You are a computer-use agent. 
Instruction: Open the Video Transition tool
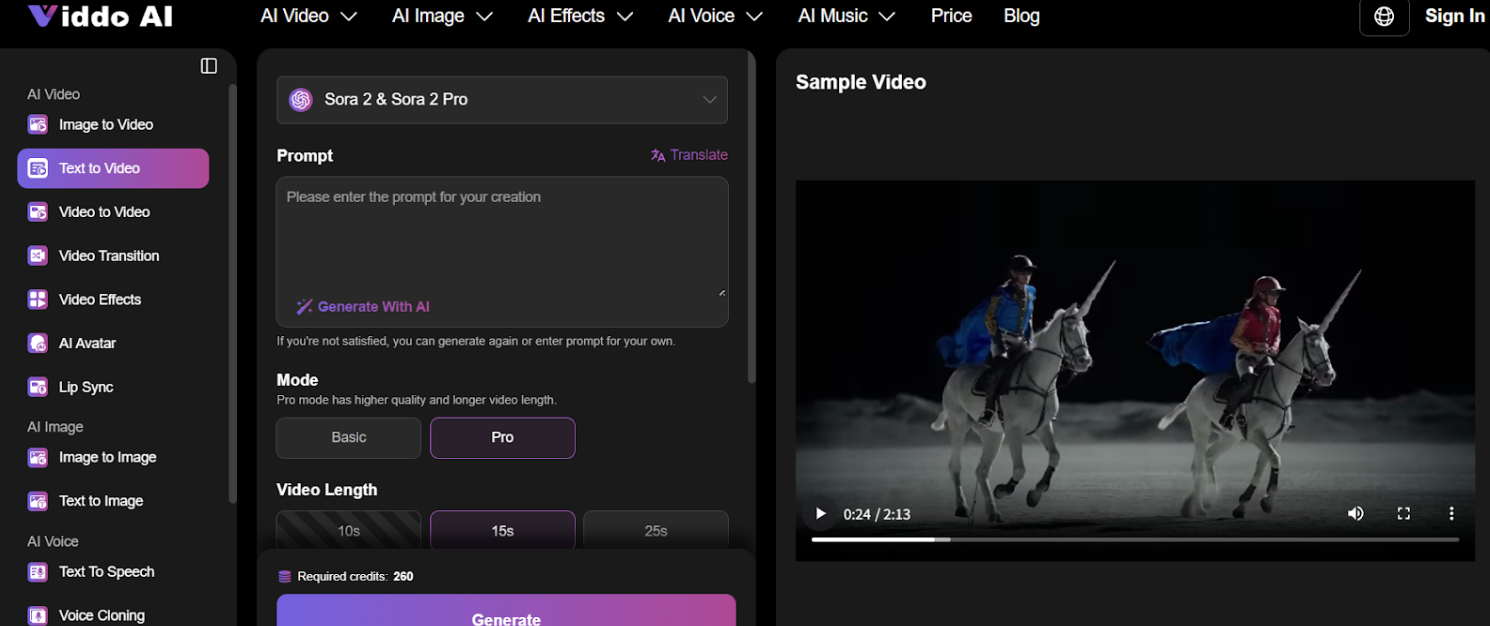tap(109, 255)
